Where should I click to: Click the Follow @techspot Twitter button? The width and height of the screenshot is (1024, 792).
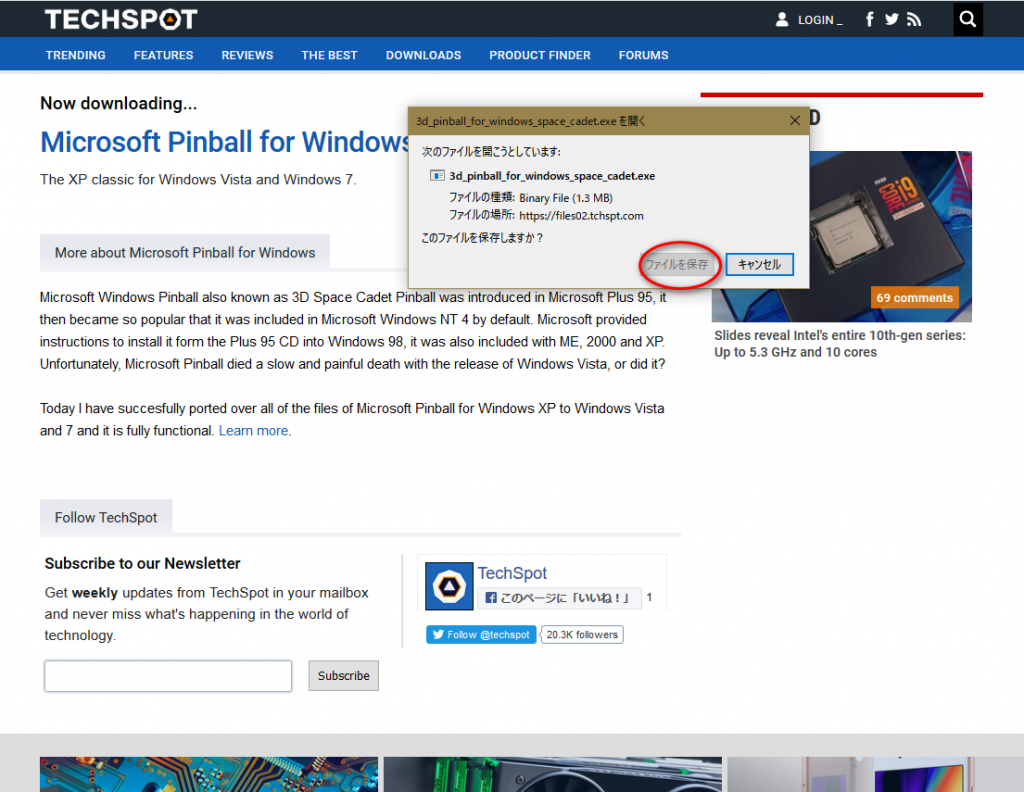pyautogui.click(x=481, y=635)
